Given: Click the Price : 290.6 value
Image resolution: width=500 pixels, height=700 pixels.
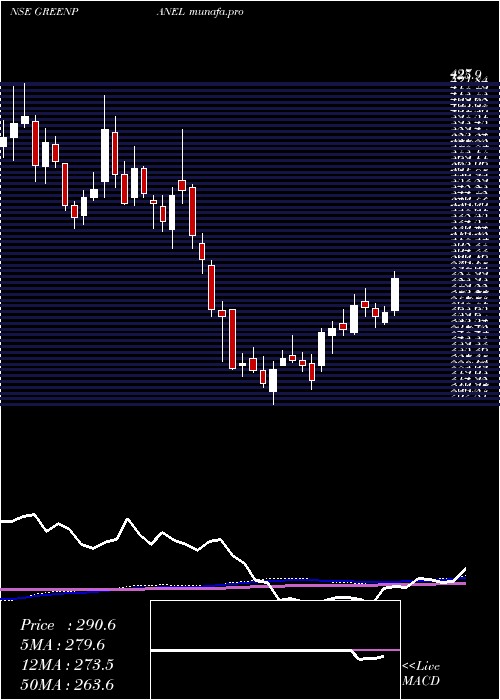Looking at the screenshot, I should (x=68, y=625).
